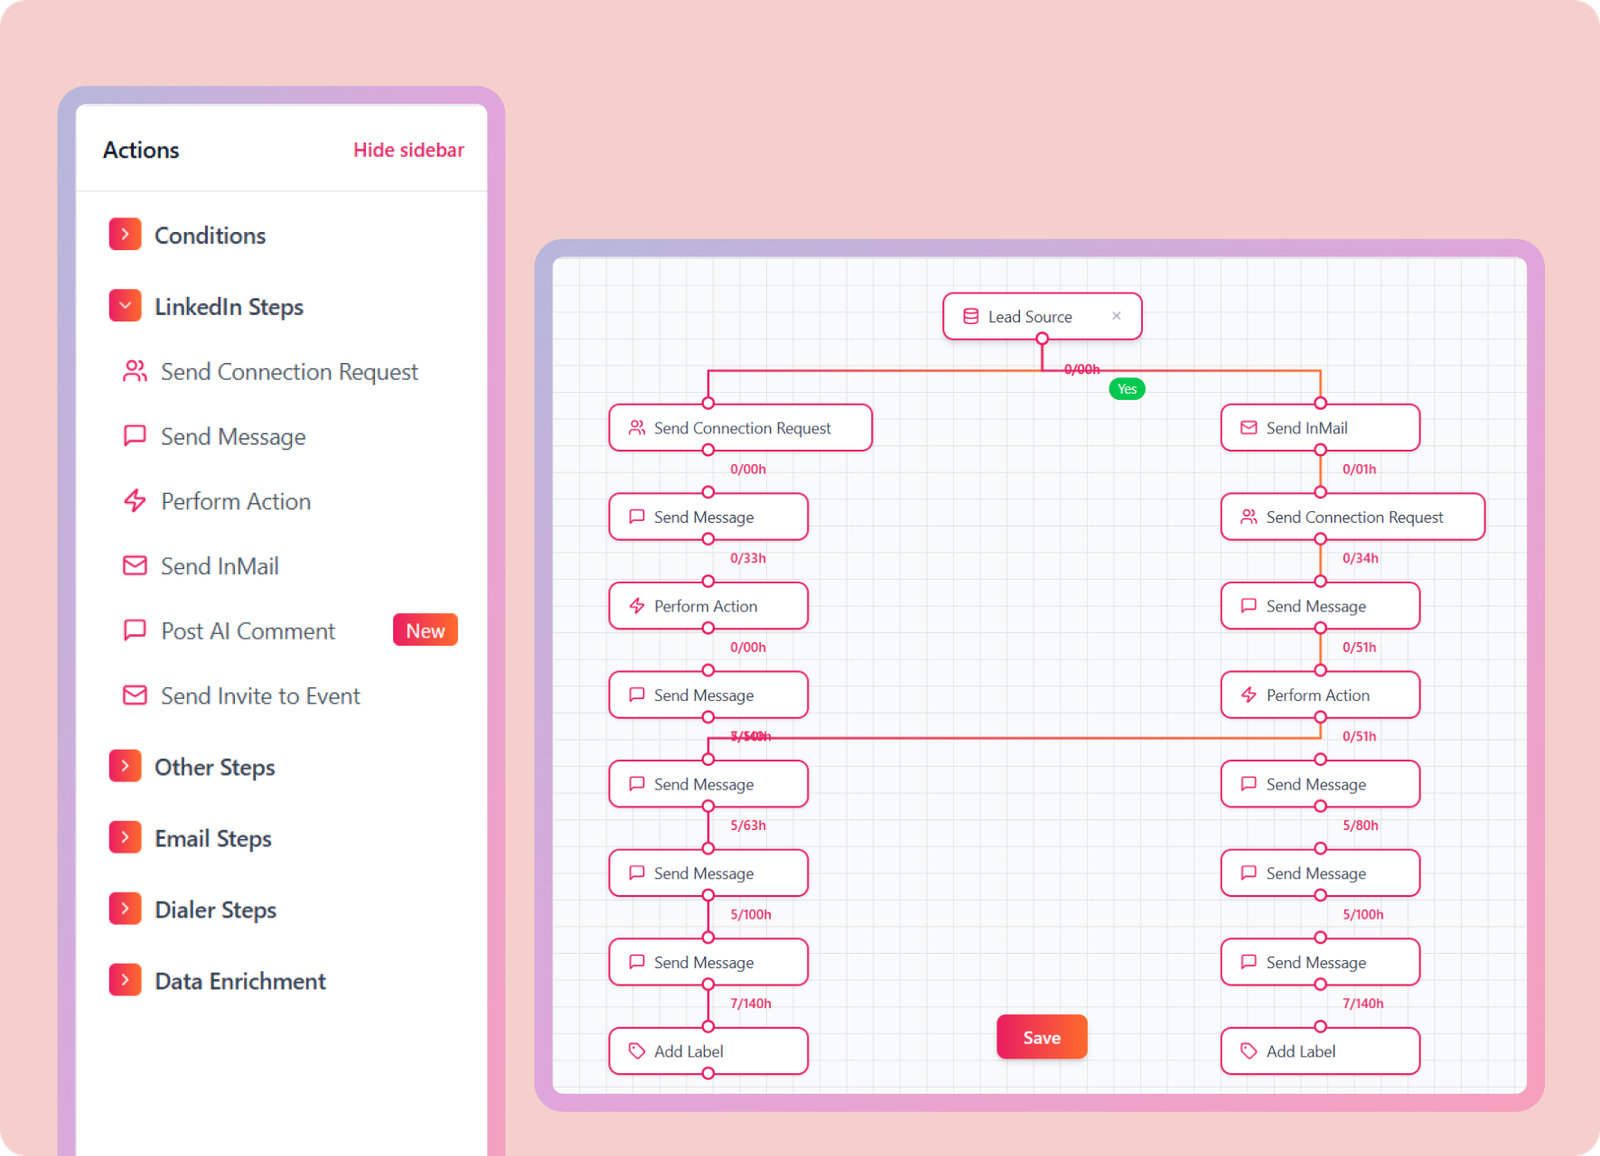Image resolution: width=1600 pixels, height=1156 pixels.
Task: Click the Send Invite to Event envelope icon
Action: [134, 695]
